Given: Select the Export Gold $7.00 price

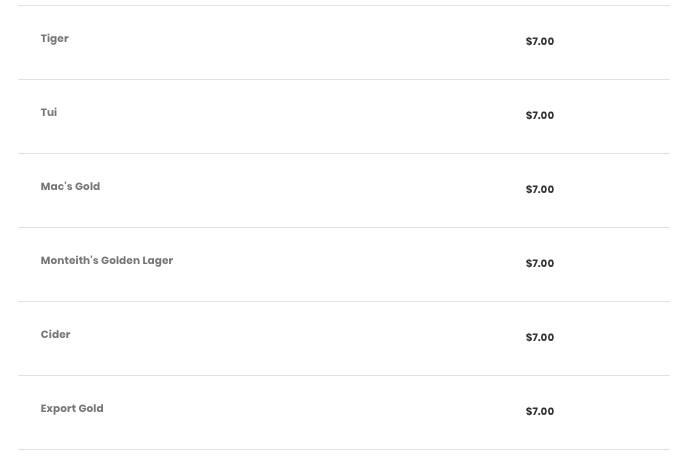Looking at the screenshot, I should [x=539, y=412].
